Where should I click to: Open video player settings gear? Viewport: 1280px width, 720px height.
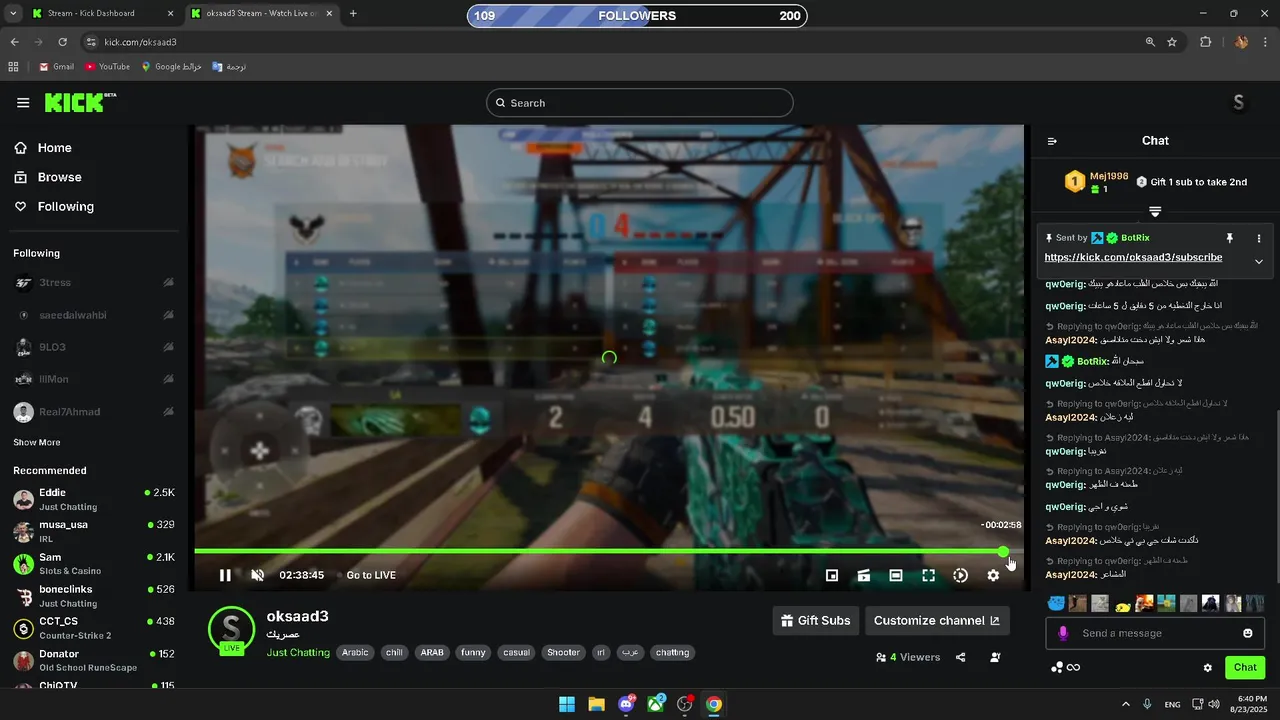pyautogui.click(x=993, y=575)
